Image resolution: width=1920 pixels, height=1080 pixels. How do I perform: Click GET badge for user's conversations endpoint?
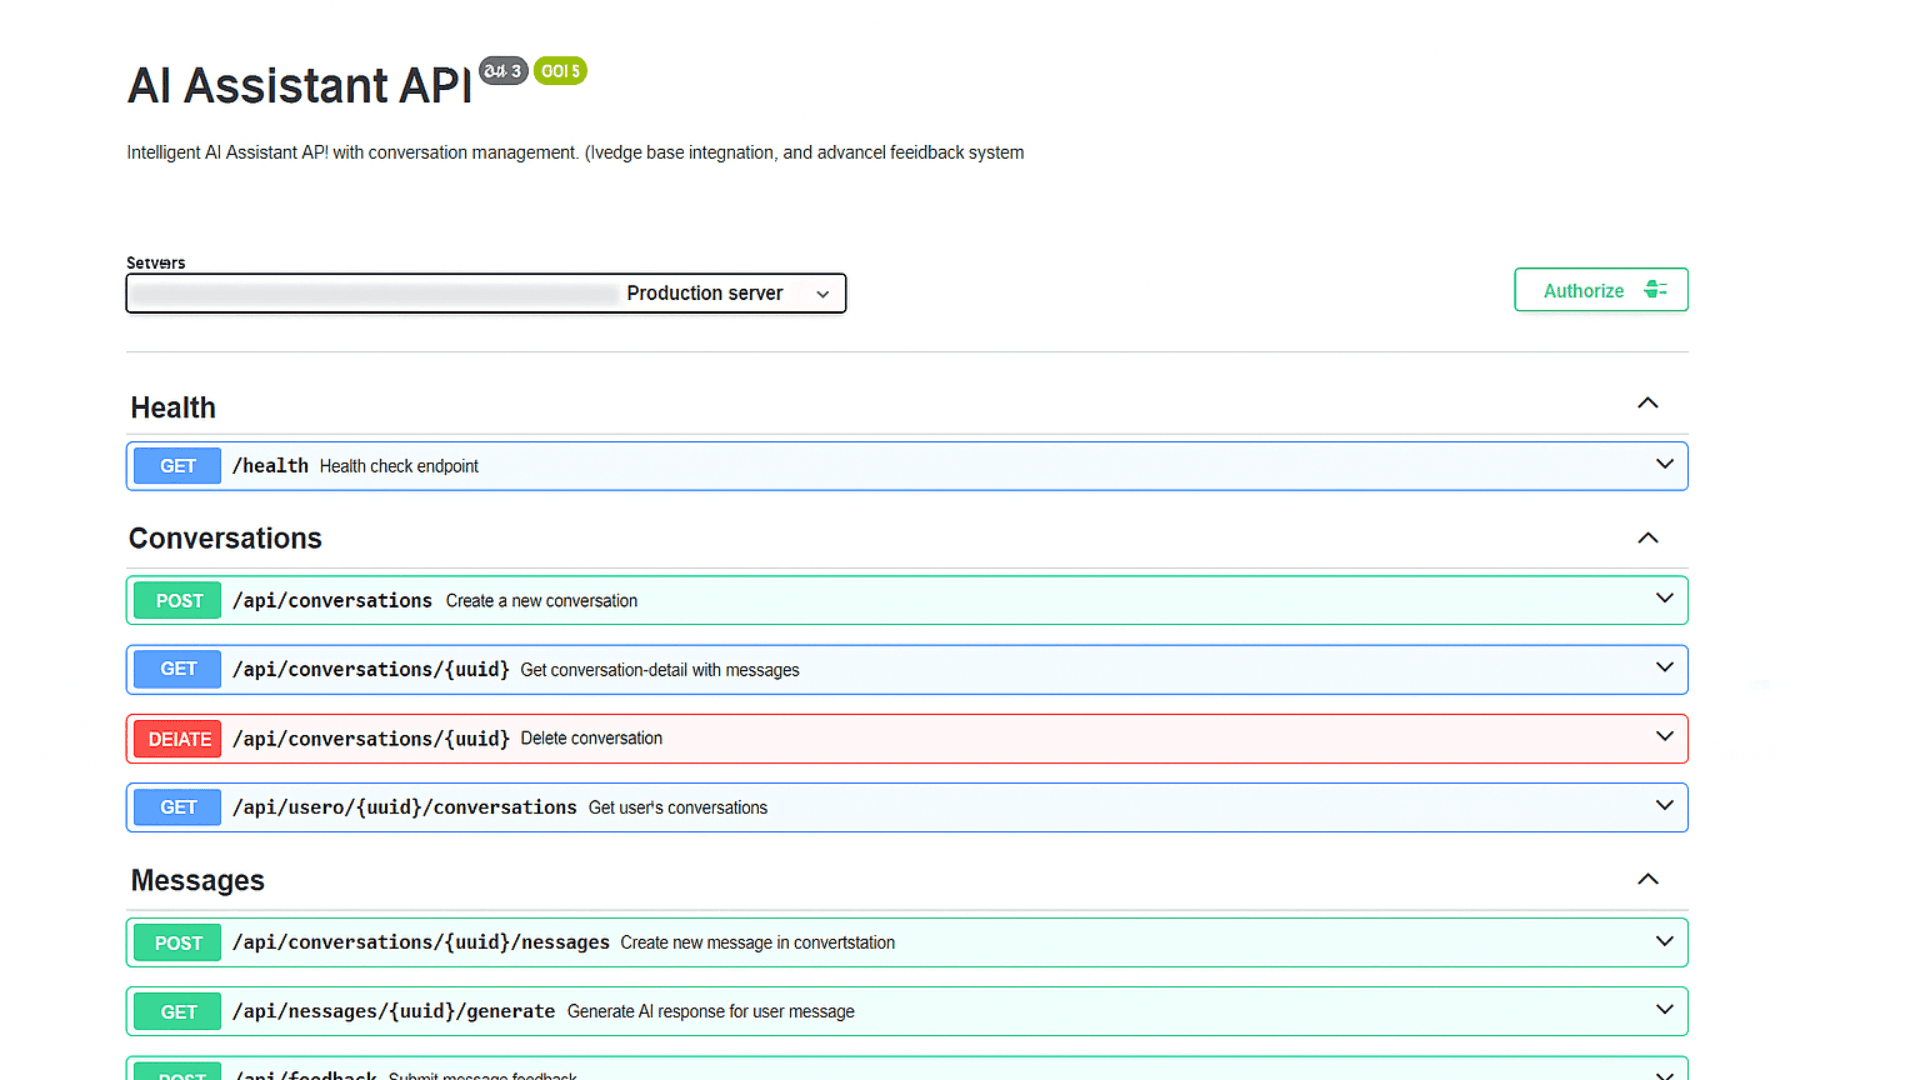(178, 808)
